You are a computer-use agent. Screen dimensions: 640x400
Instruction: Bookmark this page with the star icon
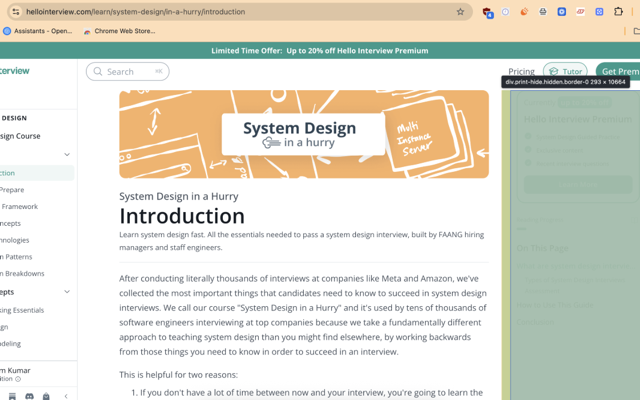tap(460, 12)
